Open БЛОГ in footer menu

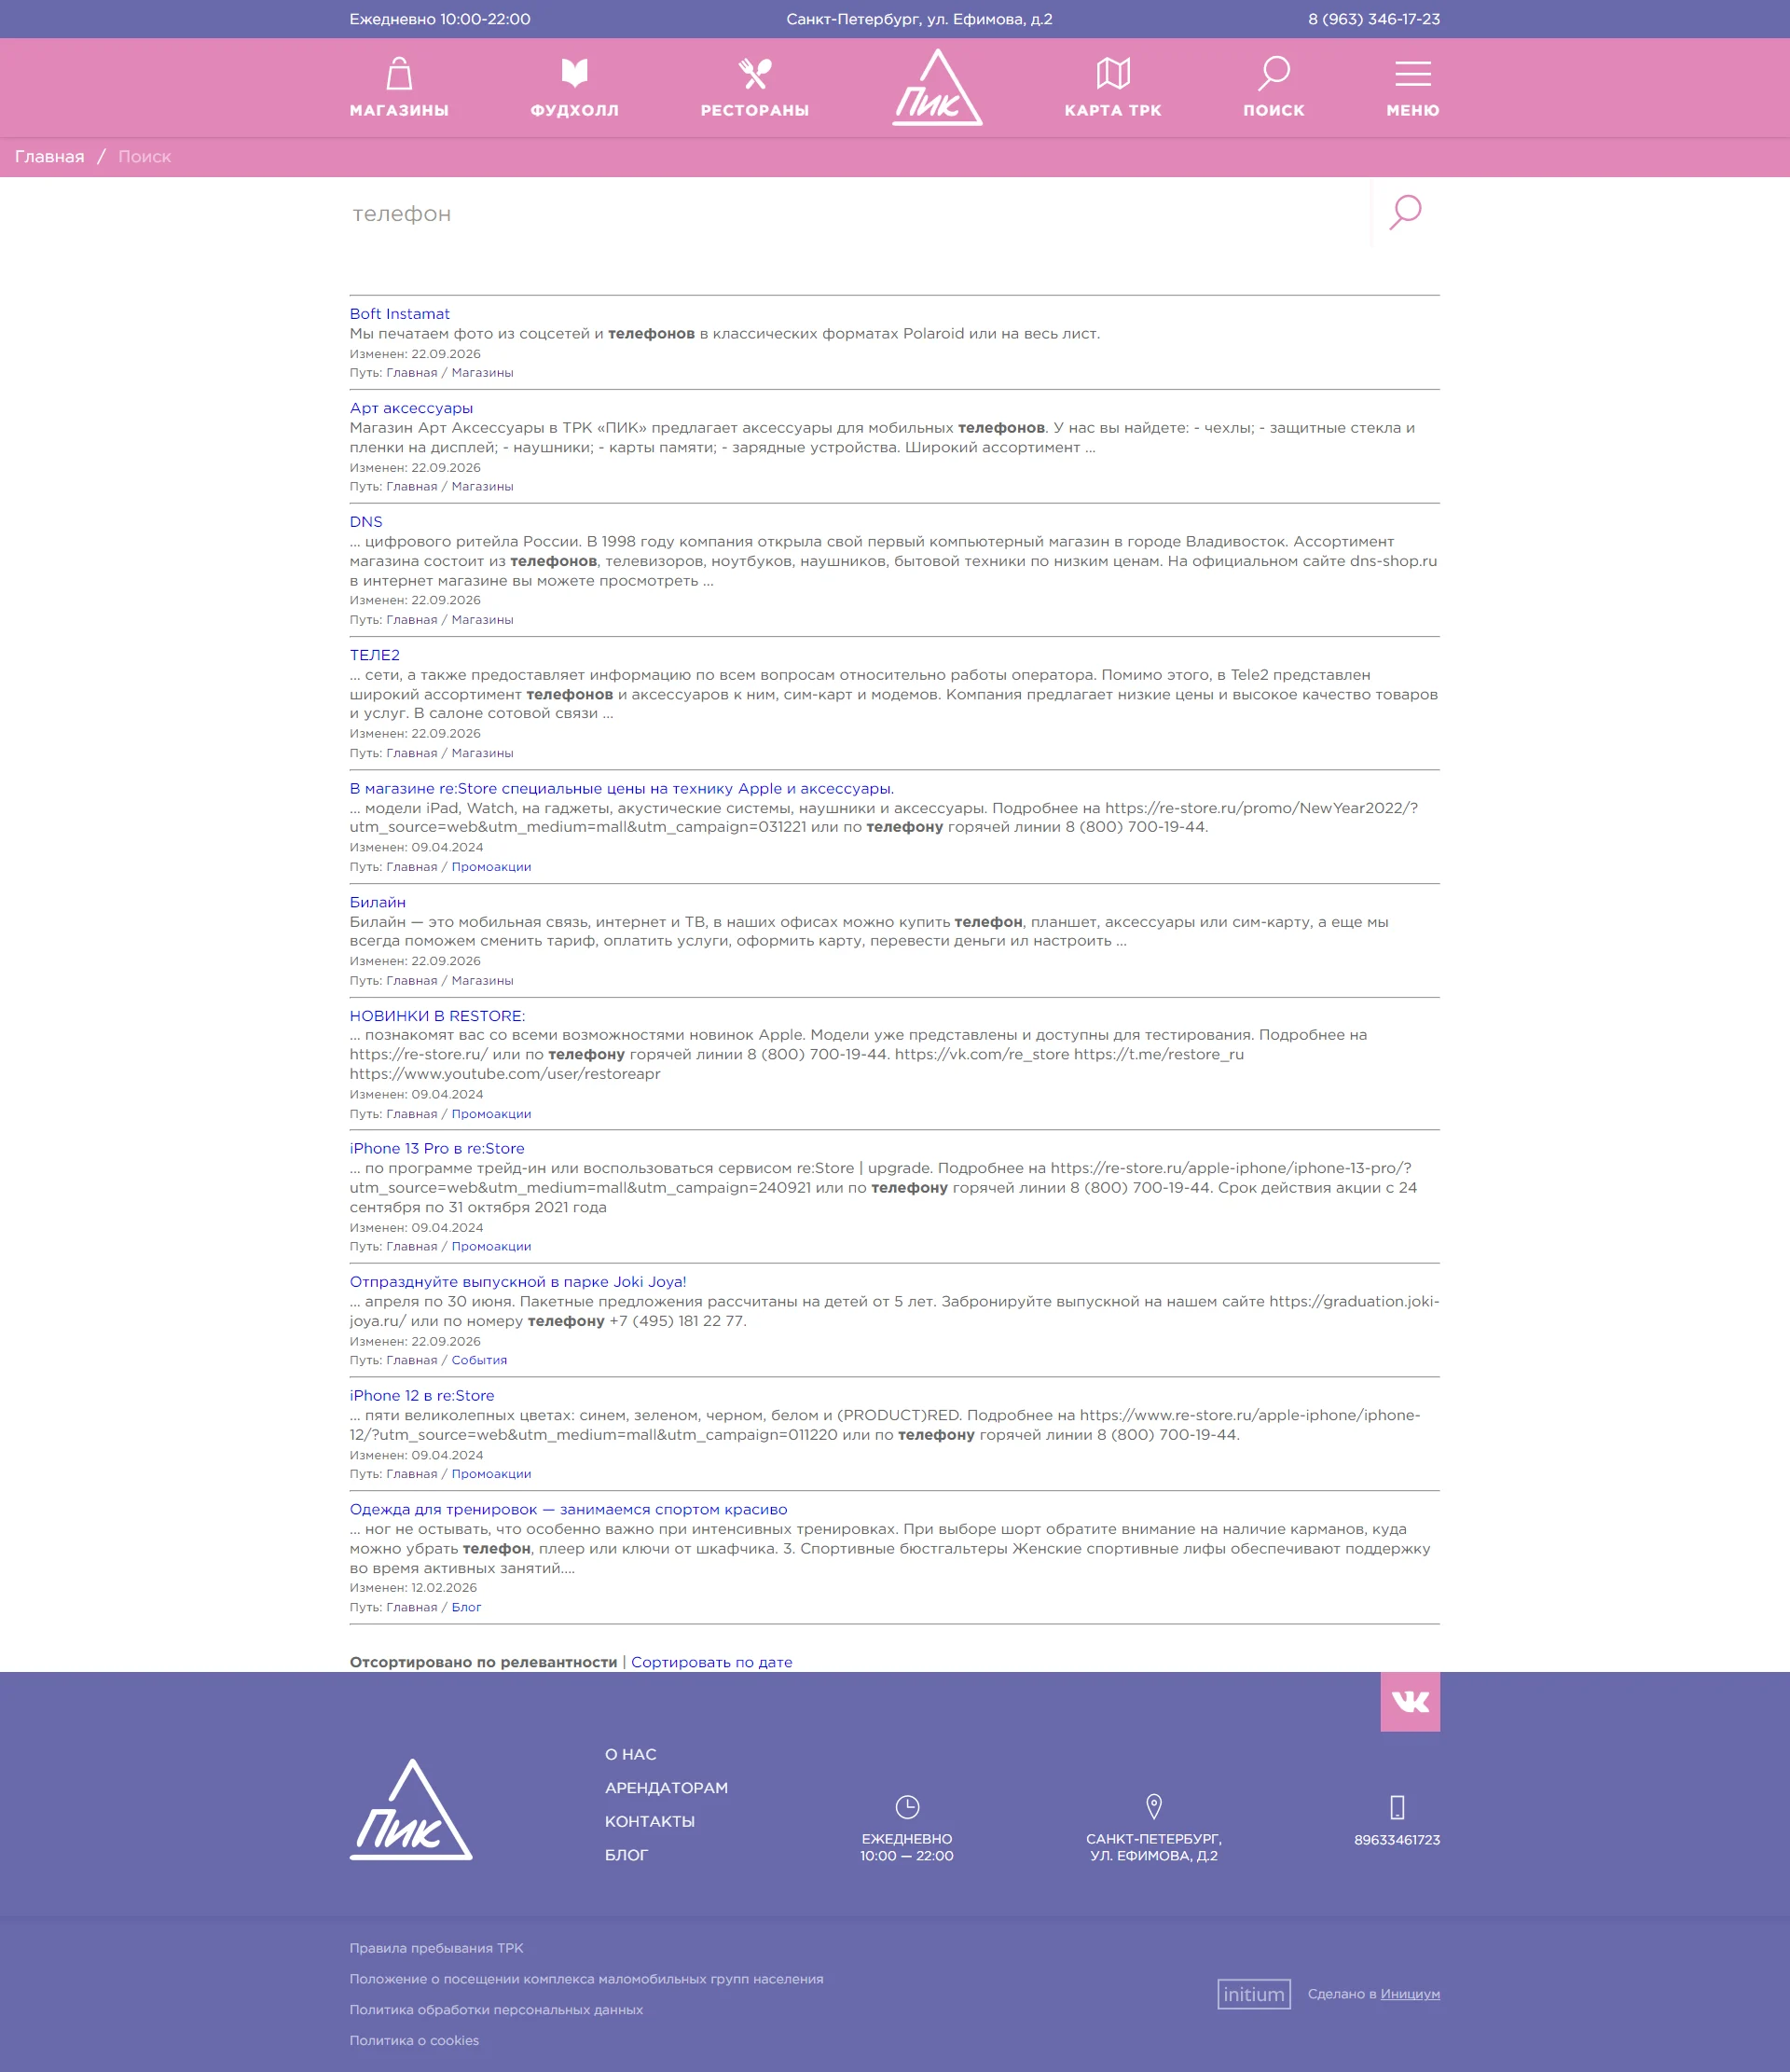point(626,1854)
